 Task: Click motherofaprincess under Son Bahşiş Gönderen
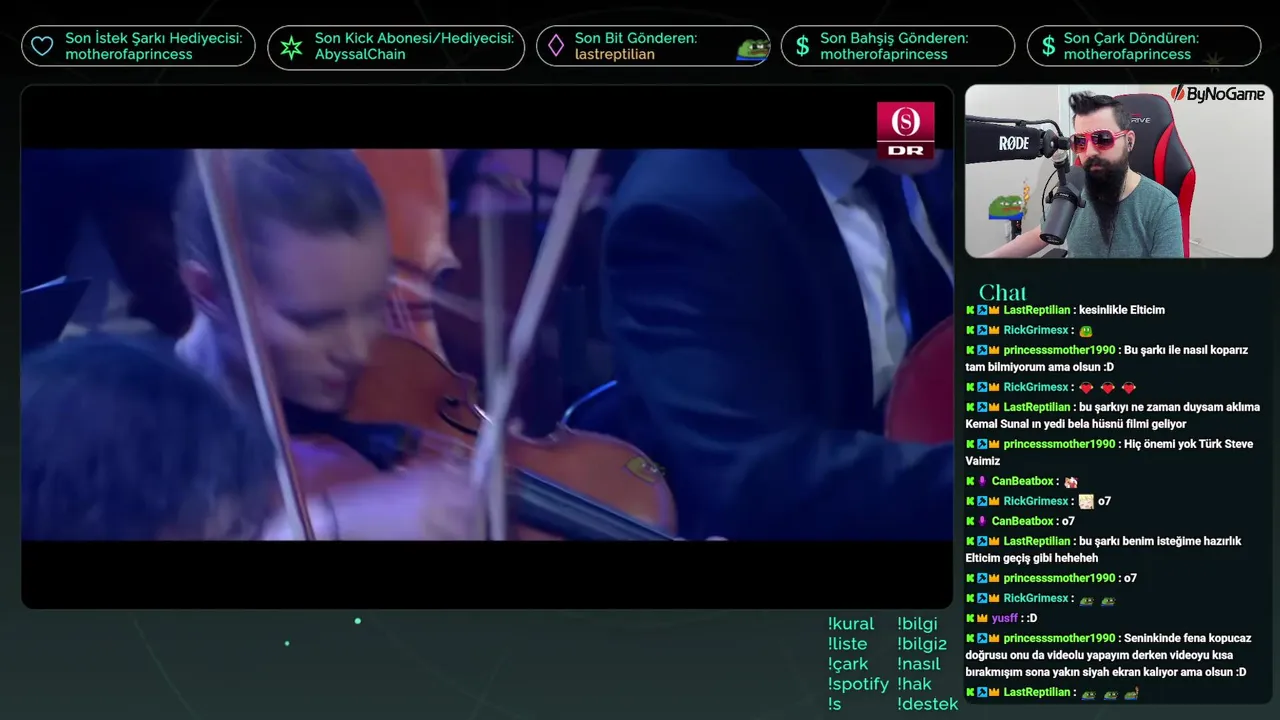pos(884,54)
